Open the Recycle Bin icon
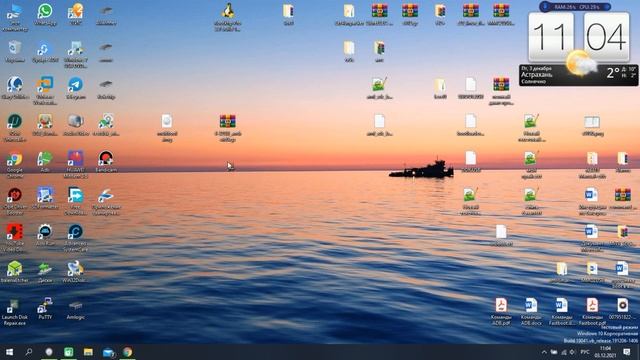This screenshot has height=360, width=640. [15, 51]
